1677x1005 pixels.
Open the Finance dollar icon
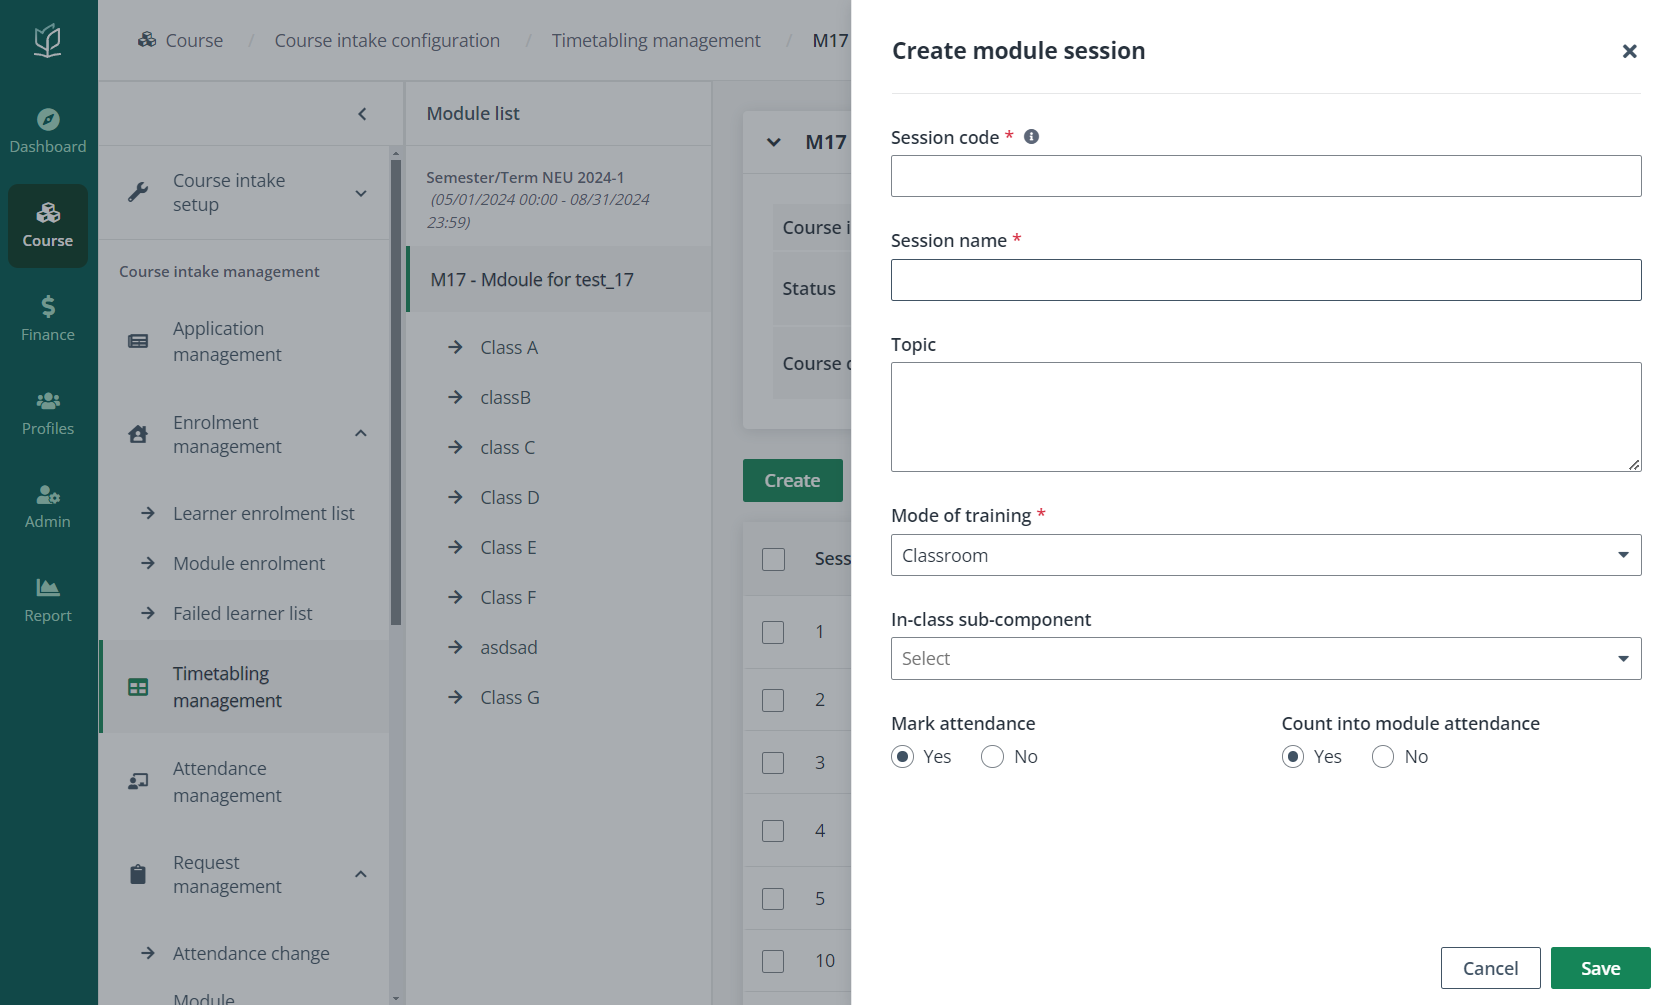pyautogui.click(x=48, y=306)
